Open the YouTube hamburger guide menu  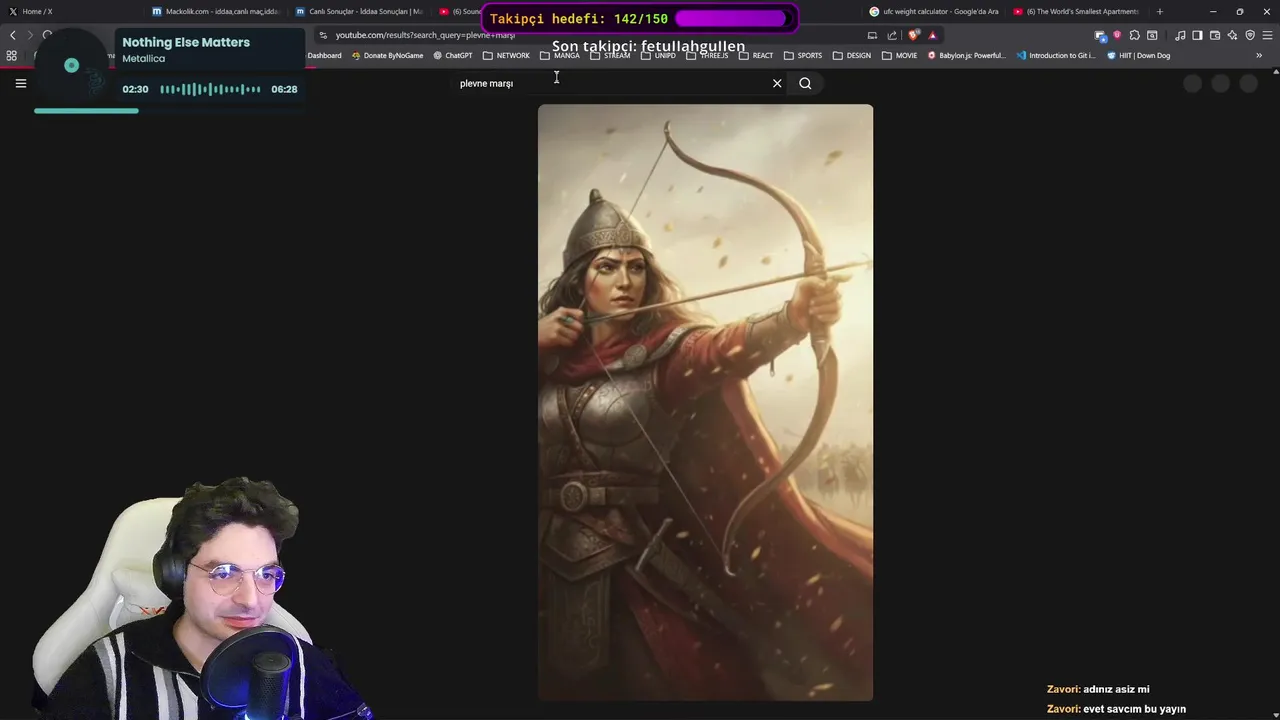point(20,83)
